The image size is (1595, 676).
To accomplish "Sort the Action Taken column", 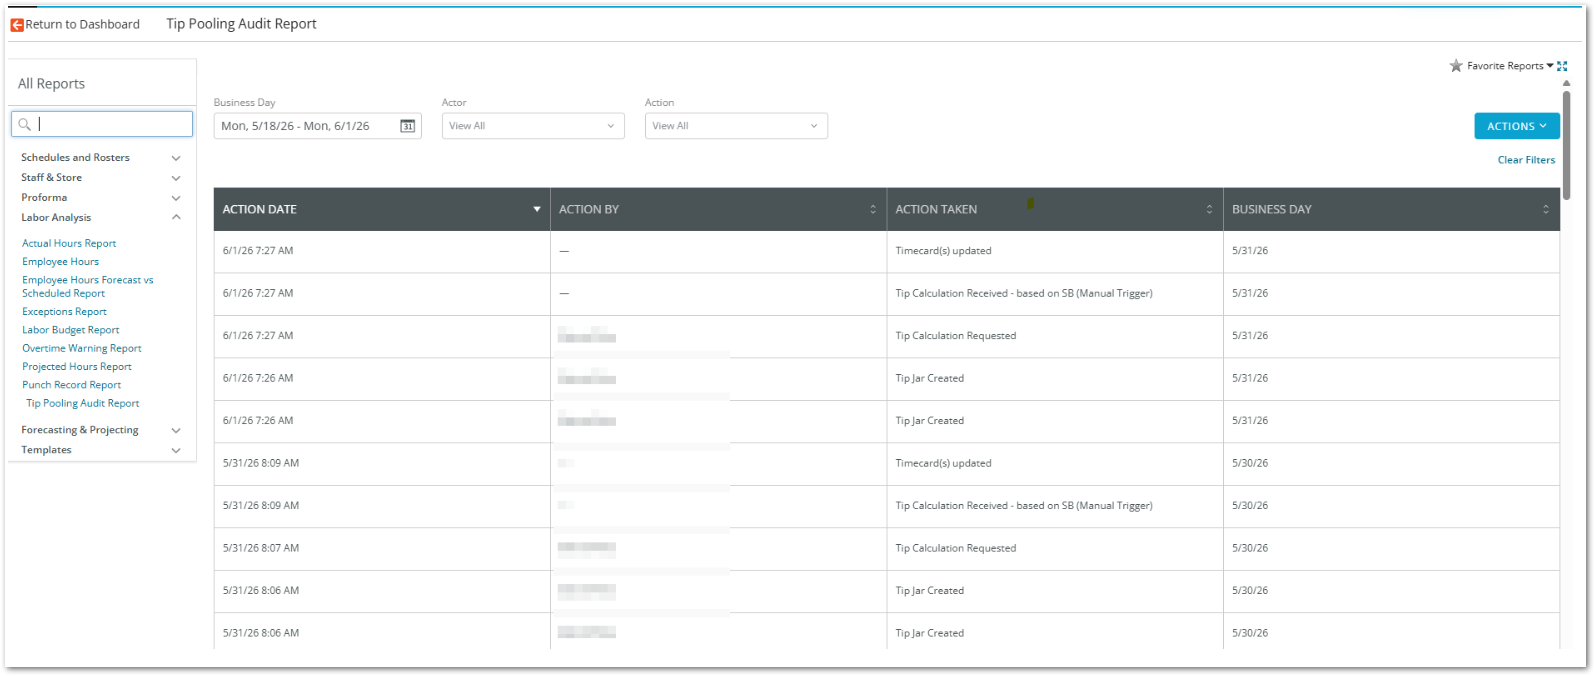I will tap(1209, 209).
